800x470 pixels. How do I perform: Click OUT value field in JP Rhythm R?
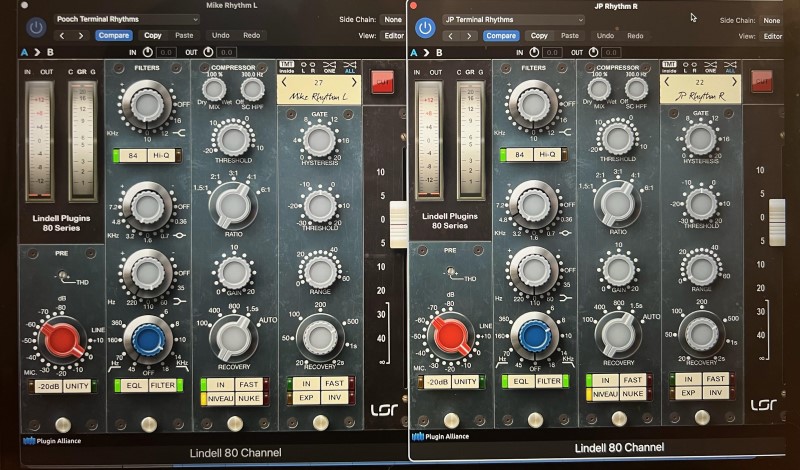point(610,53)
